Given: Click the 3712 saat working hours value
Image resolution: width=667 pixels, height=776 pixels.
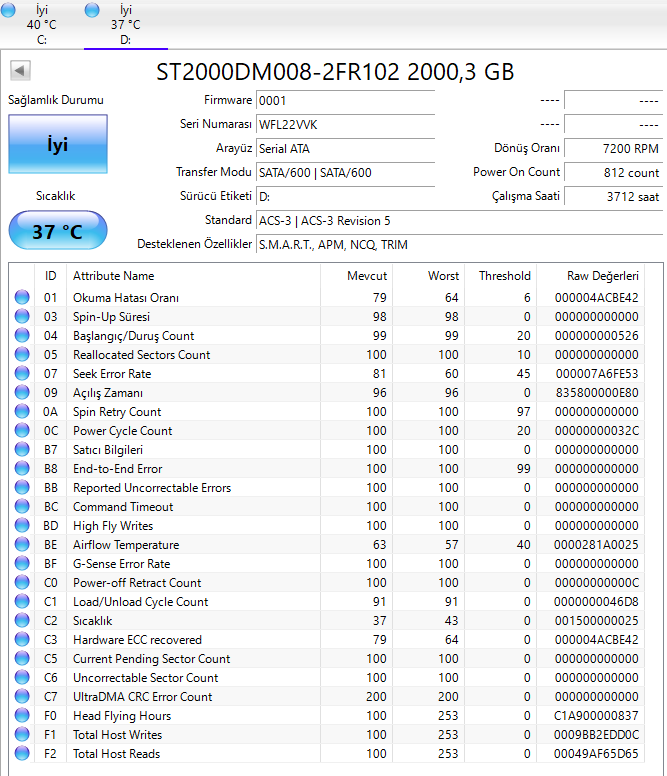Looking at the screenshot, I should 613,196.
